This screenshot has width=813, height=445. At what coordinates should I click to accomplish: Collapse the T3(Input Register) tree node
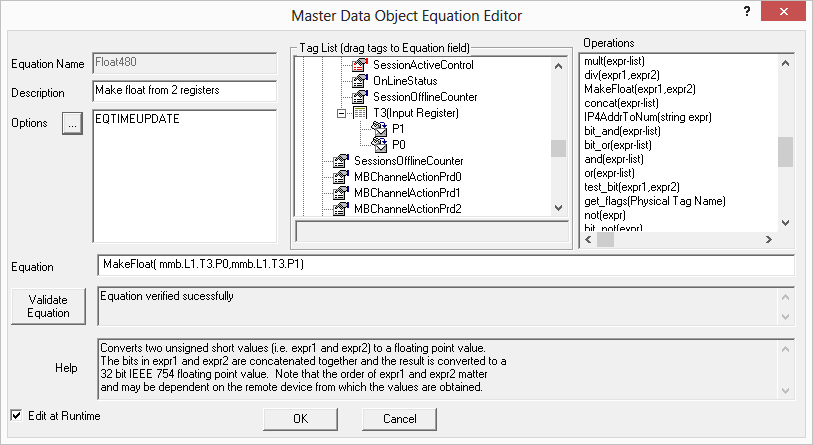pyautogui.click(x=341, y=113)
